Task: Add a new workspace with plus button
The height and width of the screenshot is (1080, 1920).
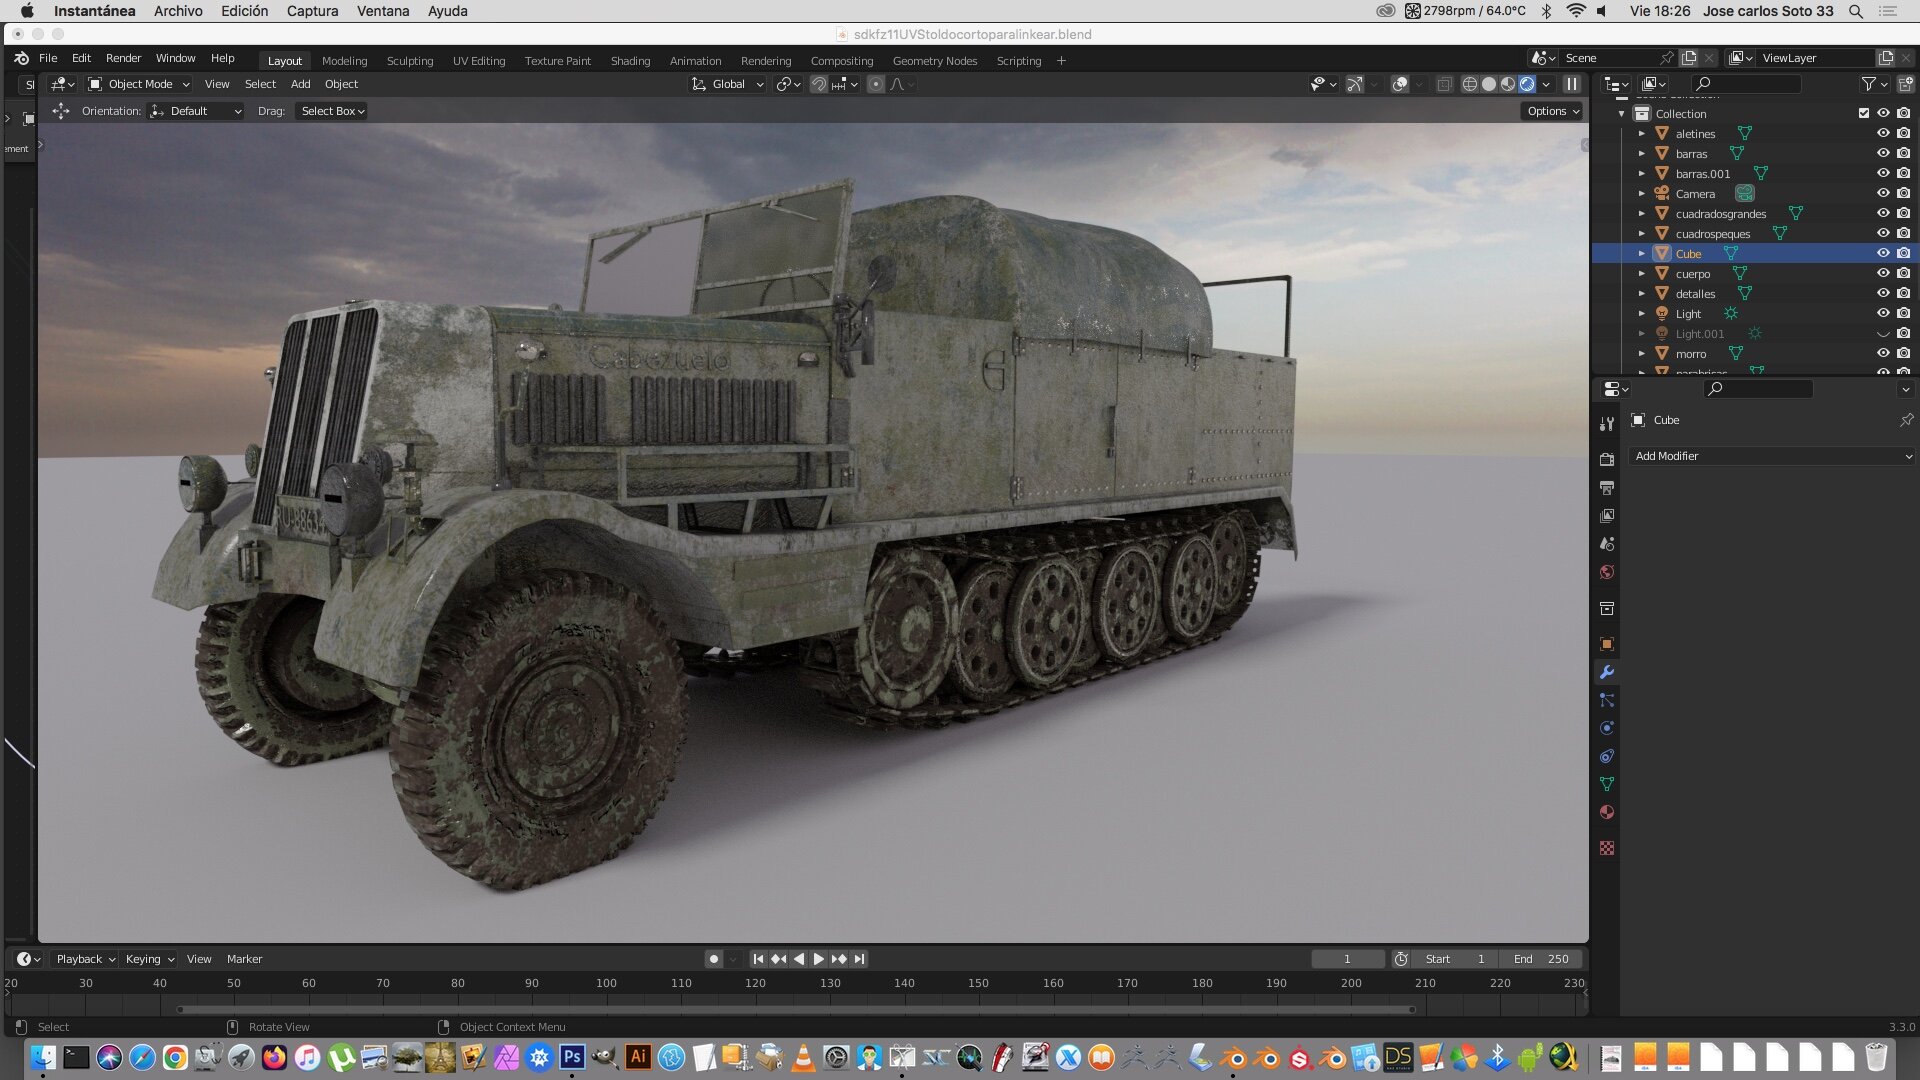Action: (1061, 61)
